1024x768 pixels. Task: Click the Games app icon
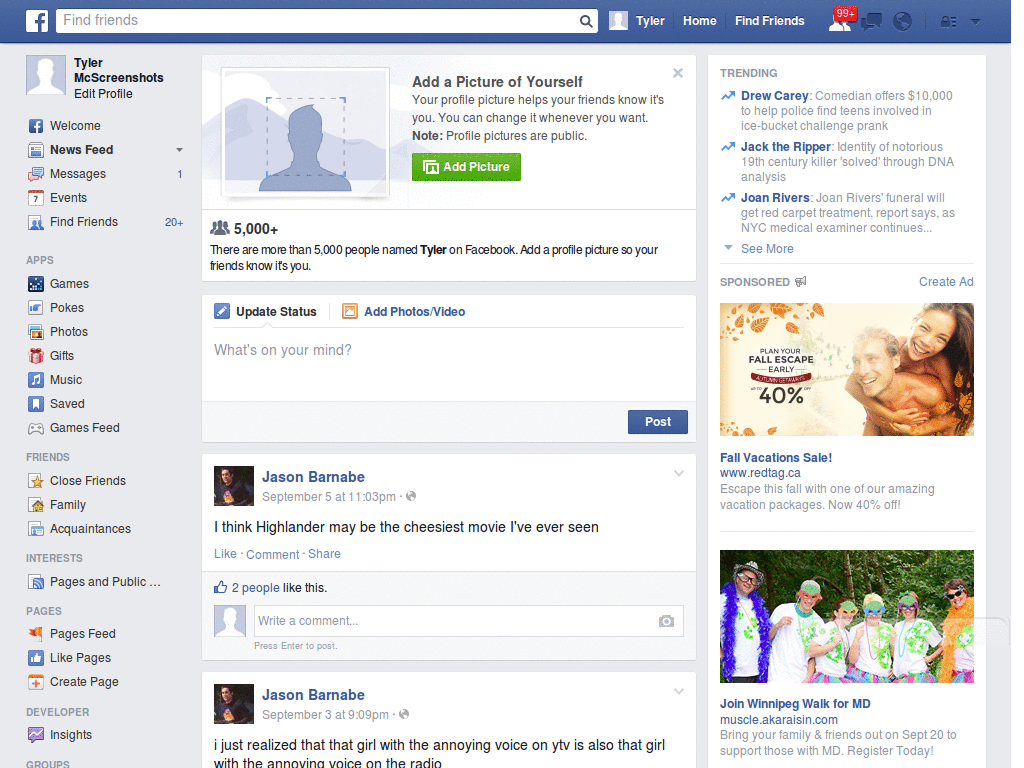click(36, 284)
